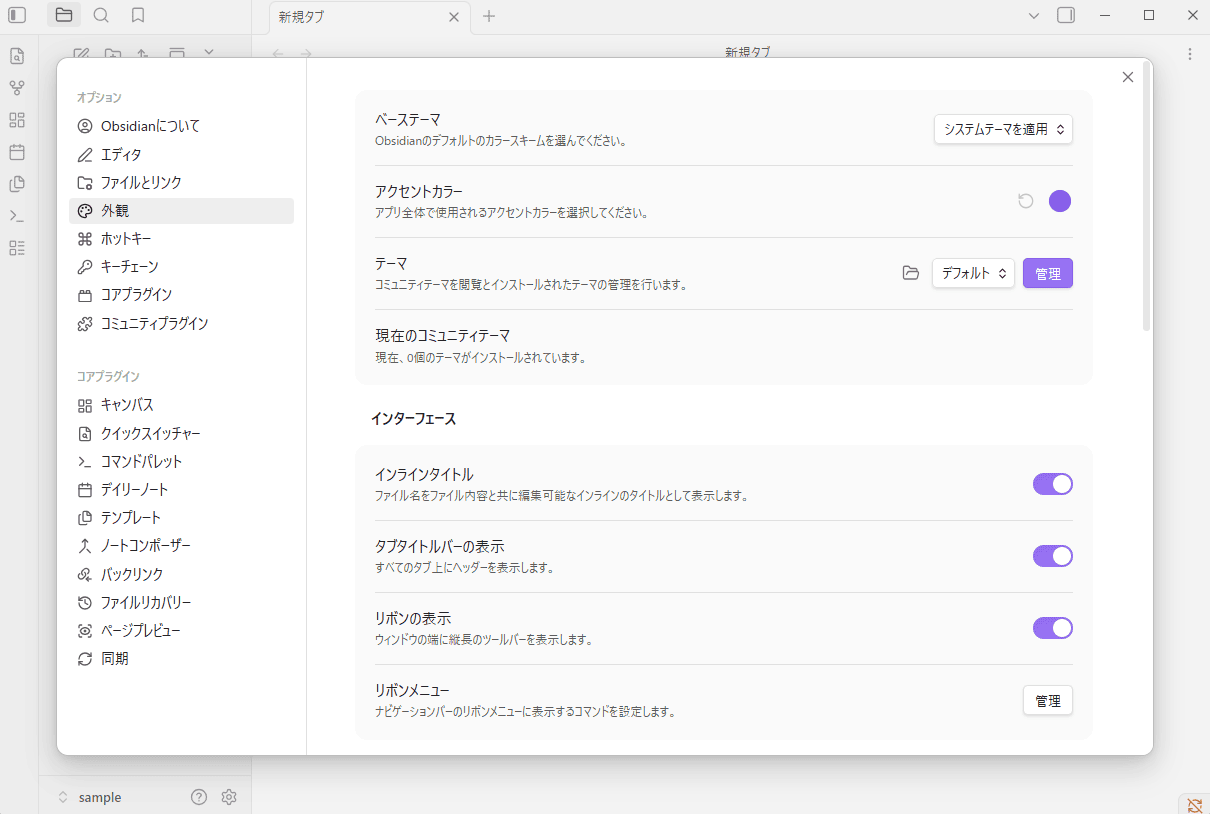Create a new folder in the file explorer
Viewport: 1210px width, 814px height.
click(113, 55)
